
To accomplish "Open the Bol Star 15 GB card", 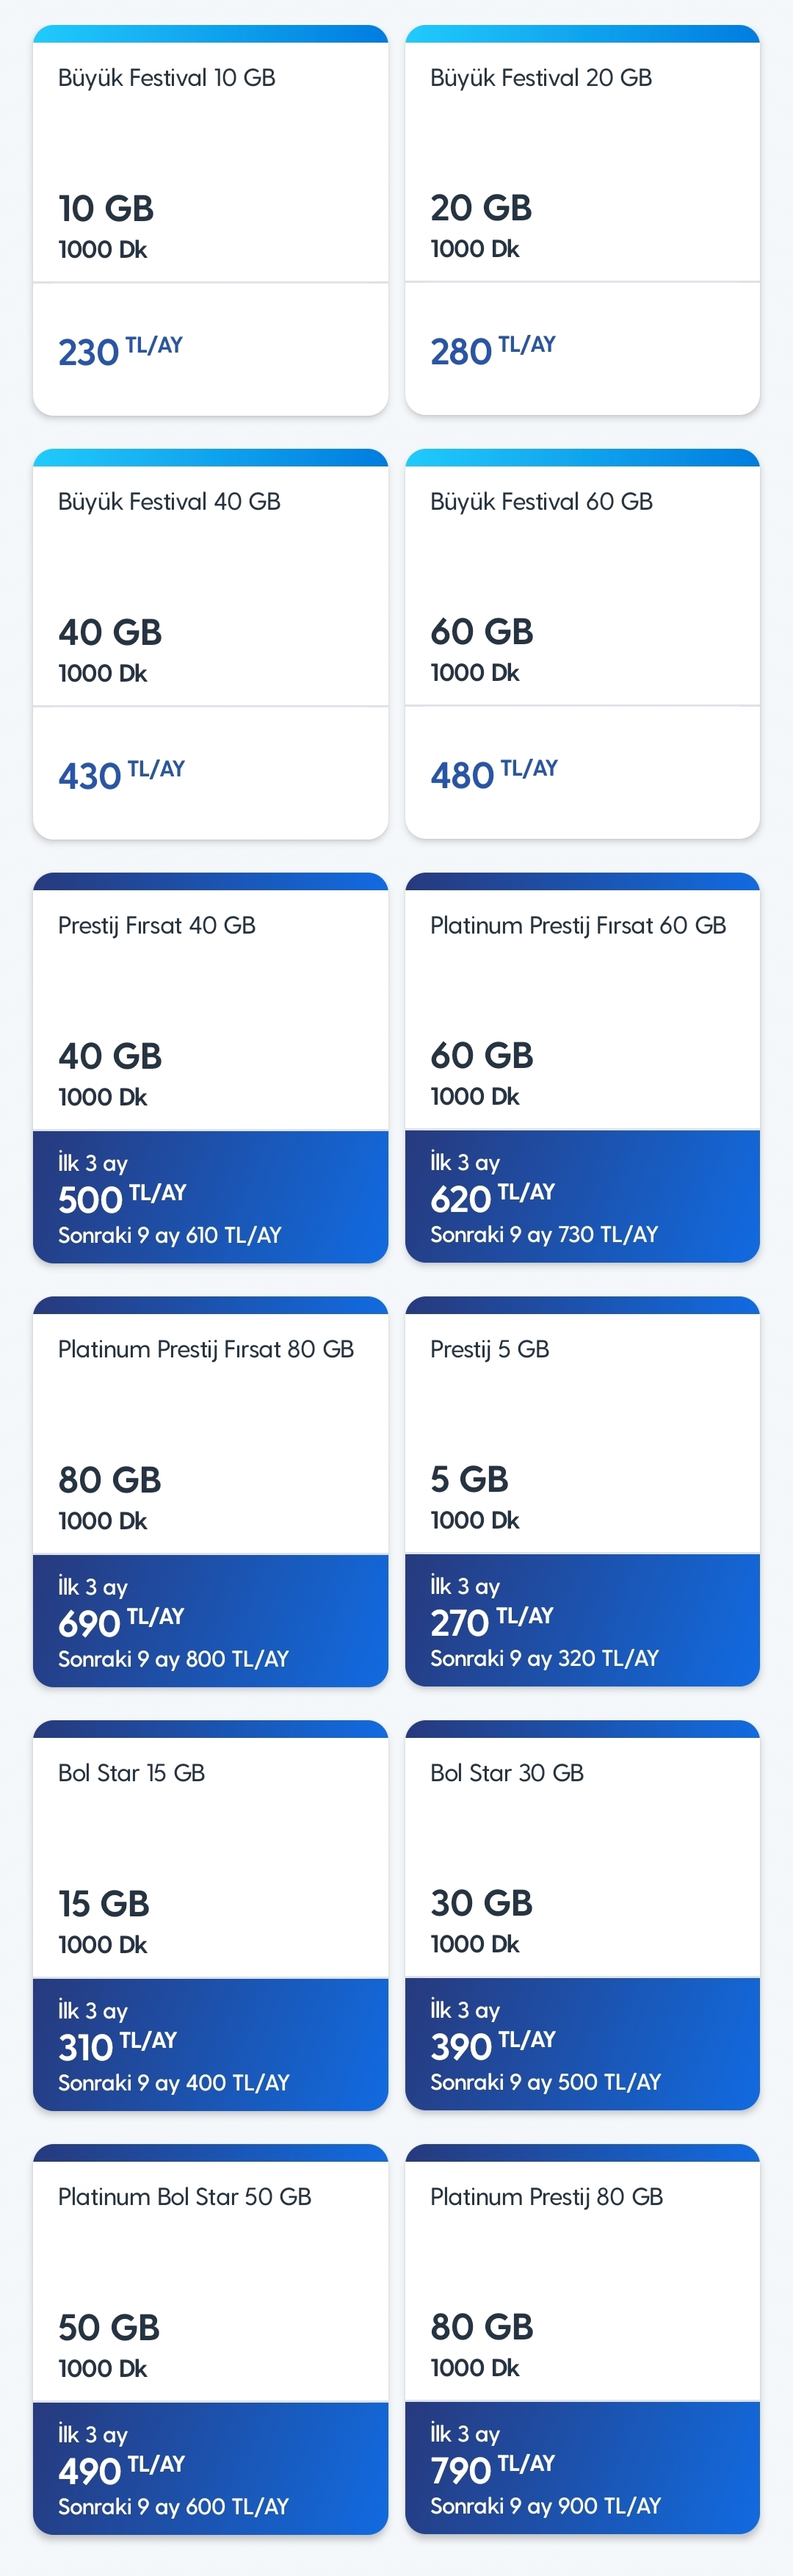I will (x=210, y=1916).
